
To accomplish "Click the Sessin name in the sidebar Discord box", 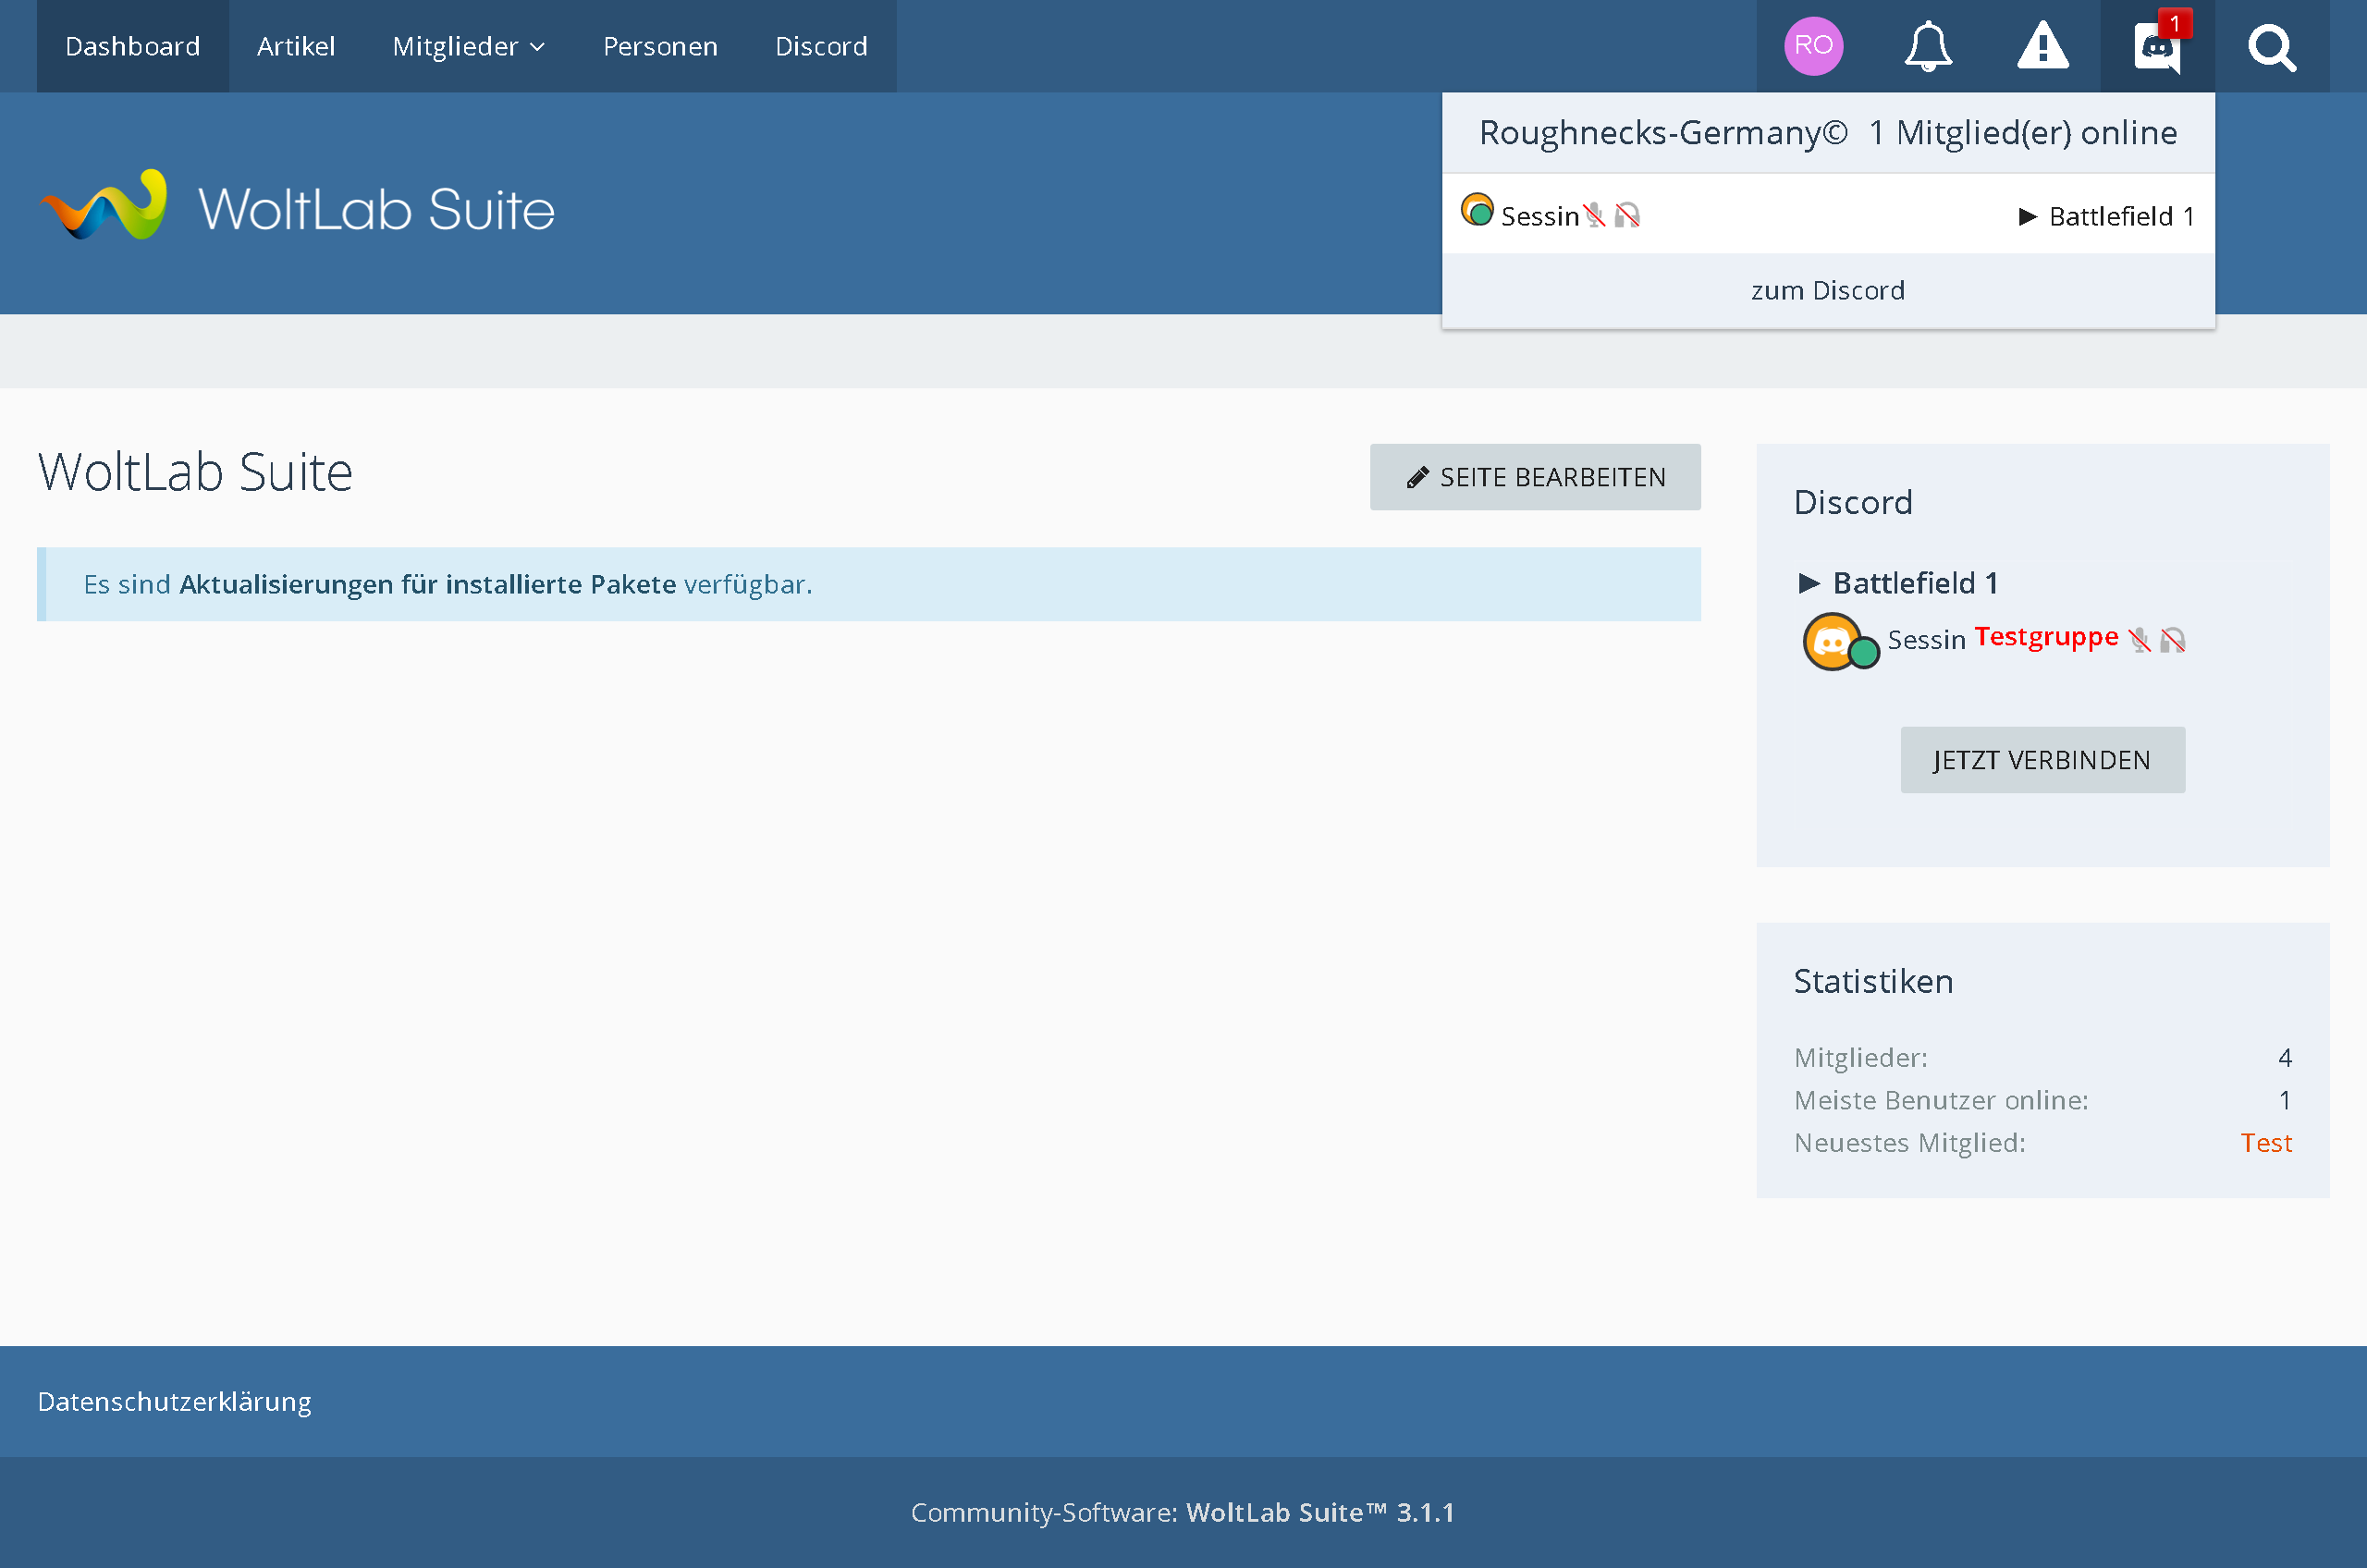I will click(1926, 639).
